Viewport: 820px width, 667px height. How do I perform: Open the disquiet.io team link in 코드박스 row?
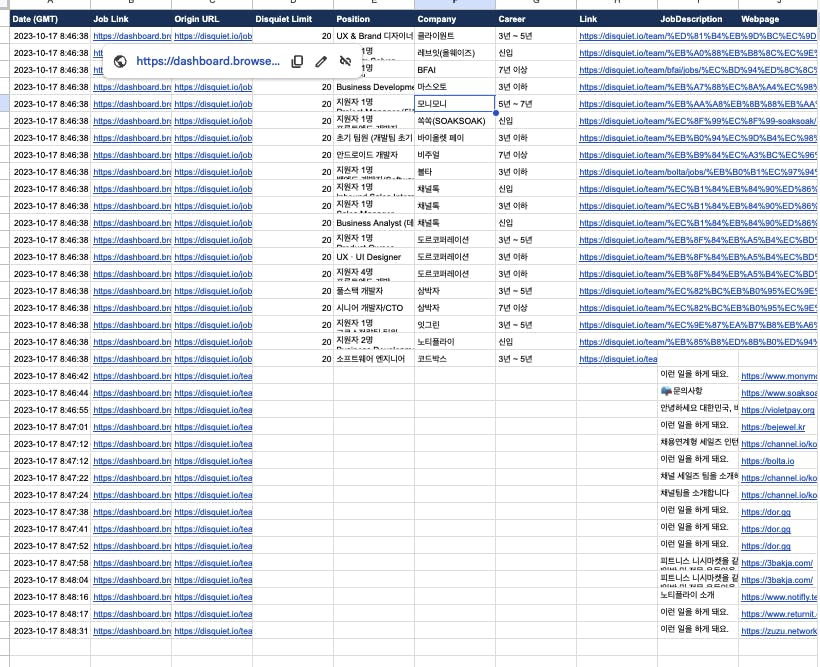(x=618, y=359)
